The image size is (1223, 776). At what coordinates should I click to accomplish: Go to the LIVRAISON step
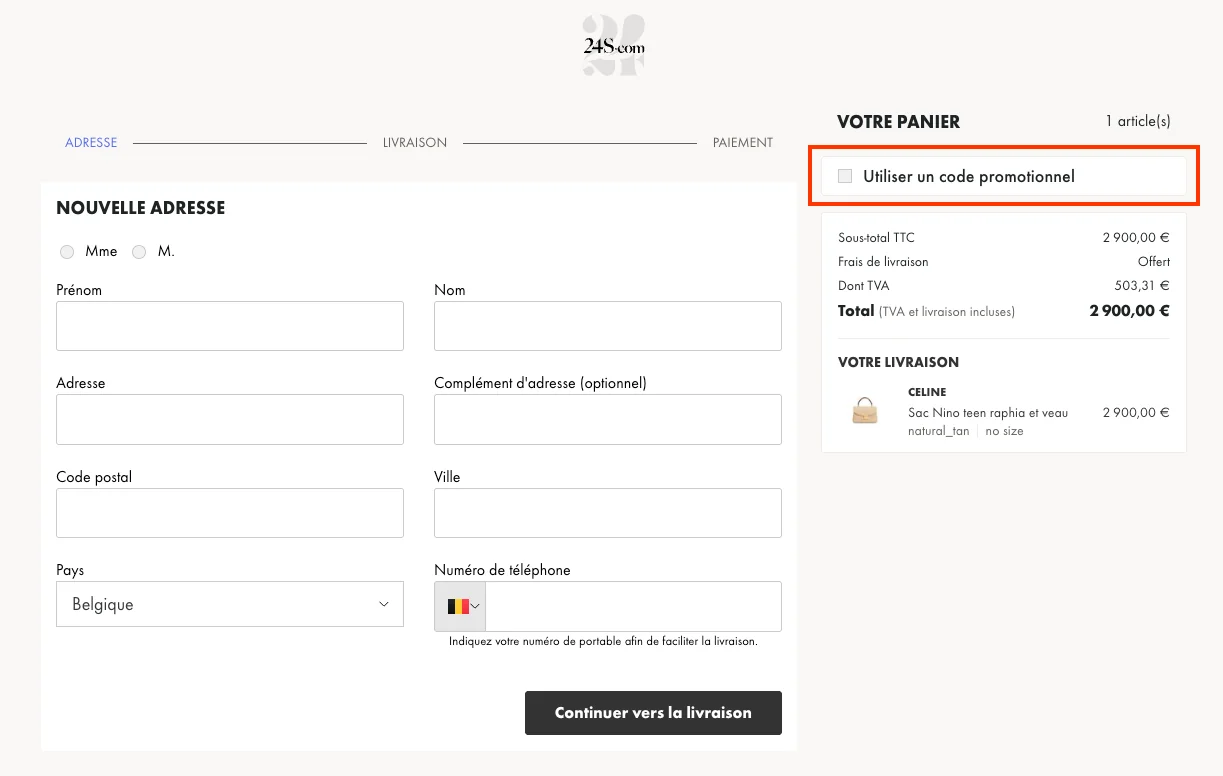pyautogui.click(x=415, y=143)
